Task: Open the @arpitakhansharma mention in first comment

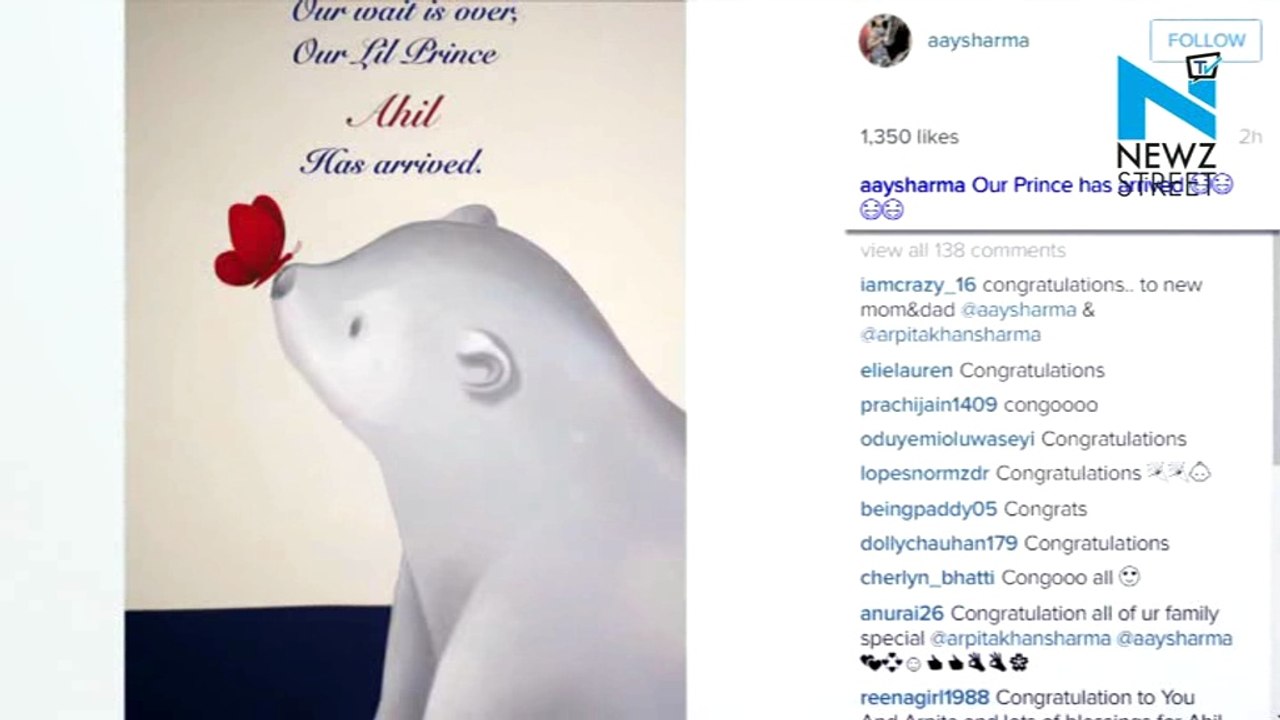Action: click(x=950, y=335)
